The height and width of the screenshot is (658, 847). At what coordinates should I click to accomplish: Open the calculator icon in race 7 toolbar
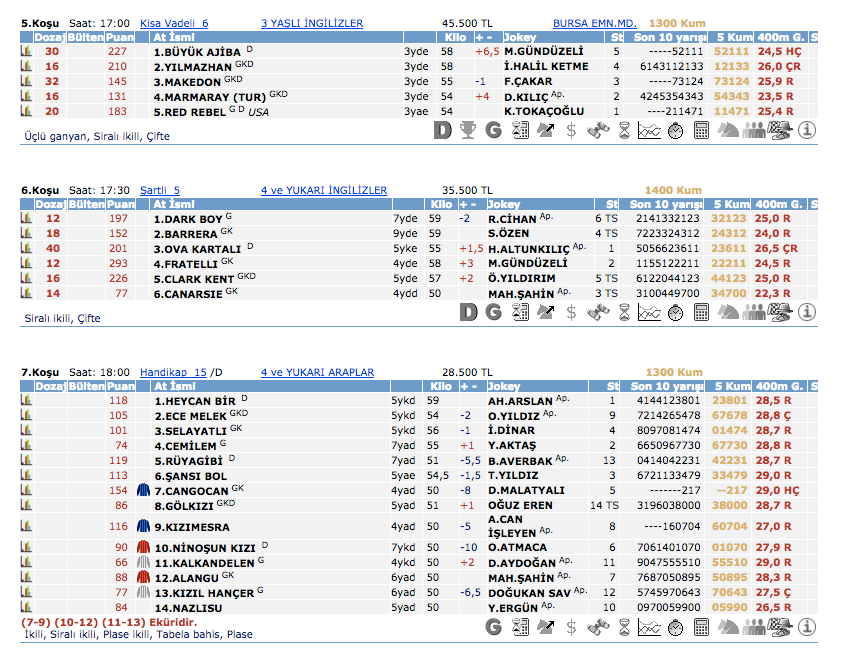coord(701,628)
